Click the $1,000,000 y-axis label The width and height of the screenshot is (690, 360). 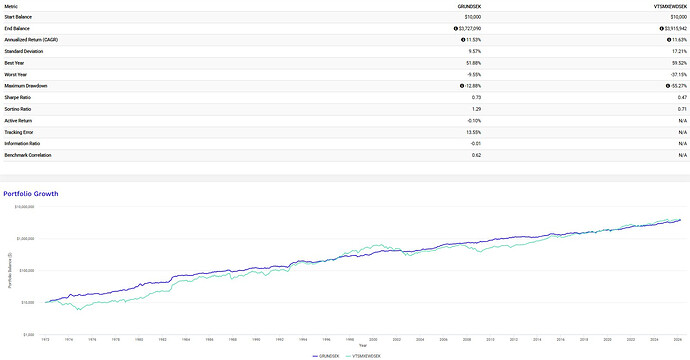26,239
